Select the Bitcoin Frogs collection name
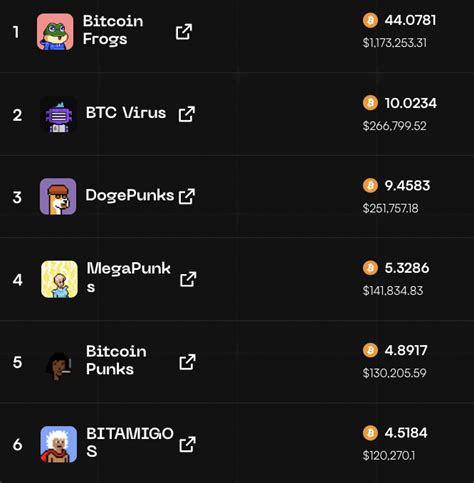This screenshot has width=474, height=483. [113, 30]
